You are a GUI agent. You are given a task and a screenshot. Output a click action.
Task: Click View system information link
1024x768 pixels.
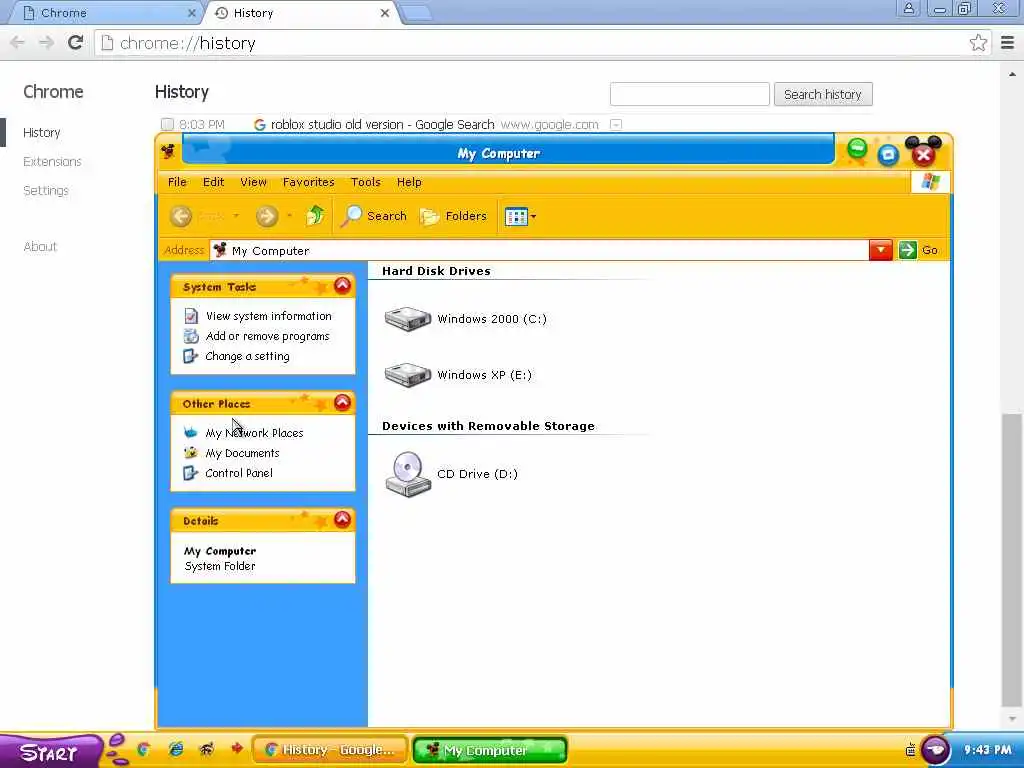click(268, 316)
